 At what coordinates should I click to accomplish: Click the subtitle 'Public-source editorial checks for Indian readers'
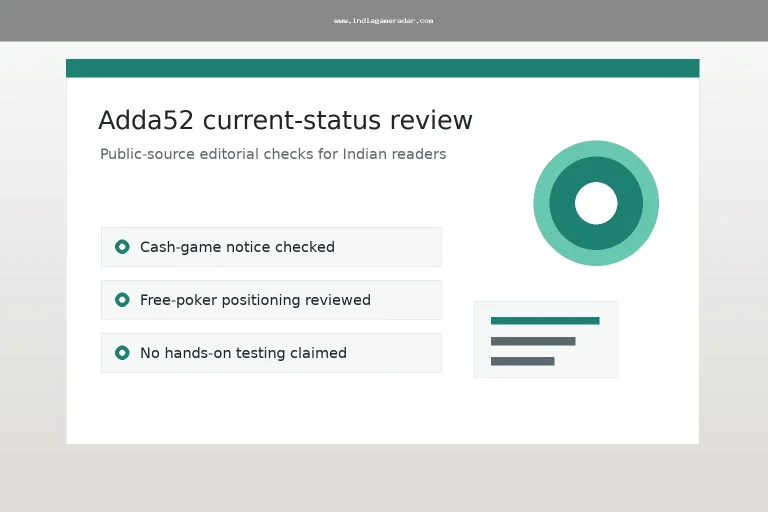(x=273, y=154)
